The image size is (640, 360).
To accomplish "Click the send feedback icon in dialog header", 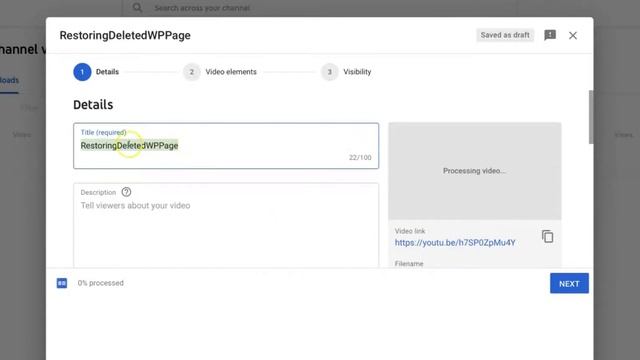I will point(550,35).
